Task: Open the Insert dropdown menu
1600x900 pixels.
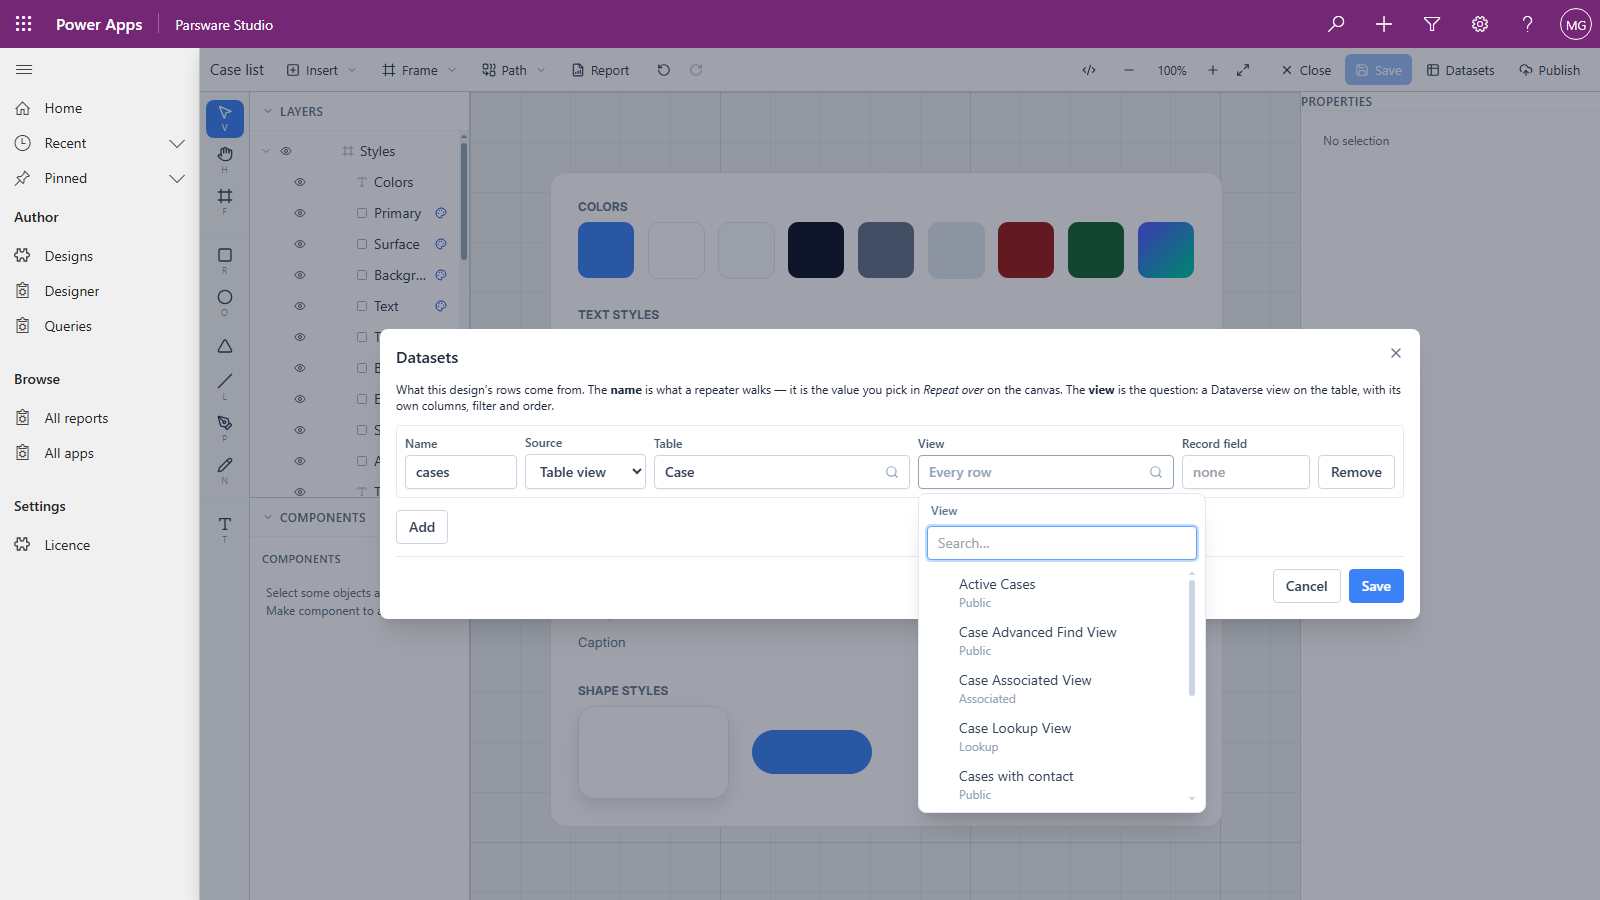Action: pyautogui.click(x=321, y=70)
